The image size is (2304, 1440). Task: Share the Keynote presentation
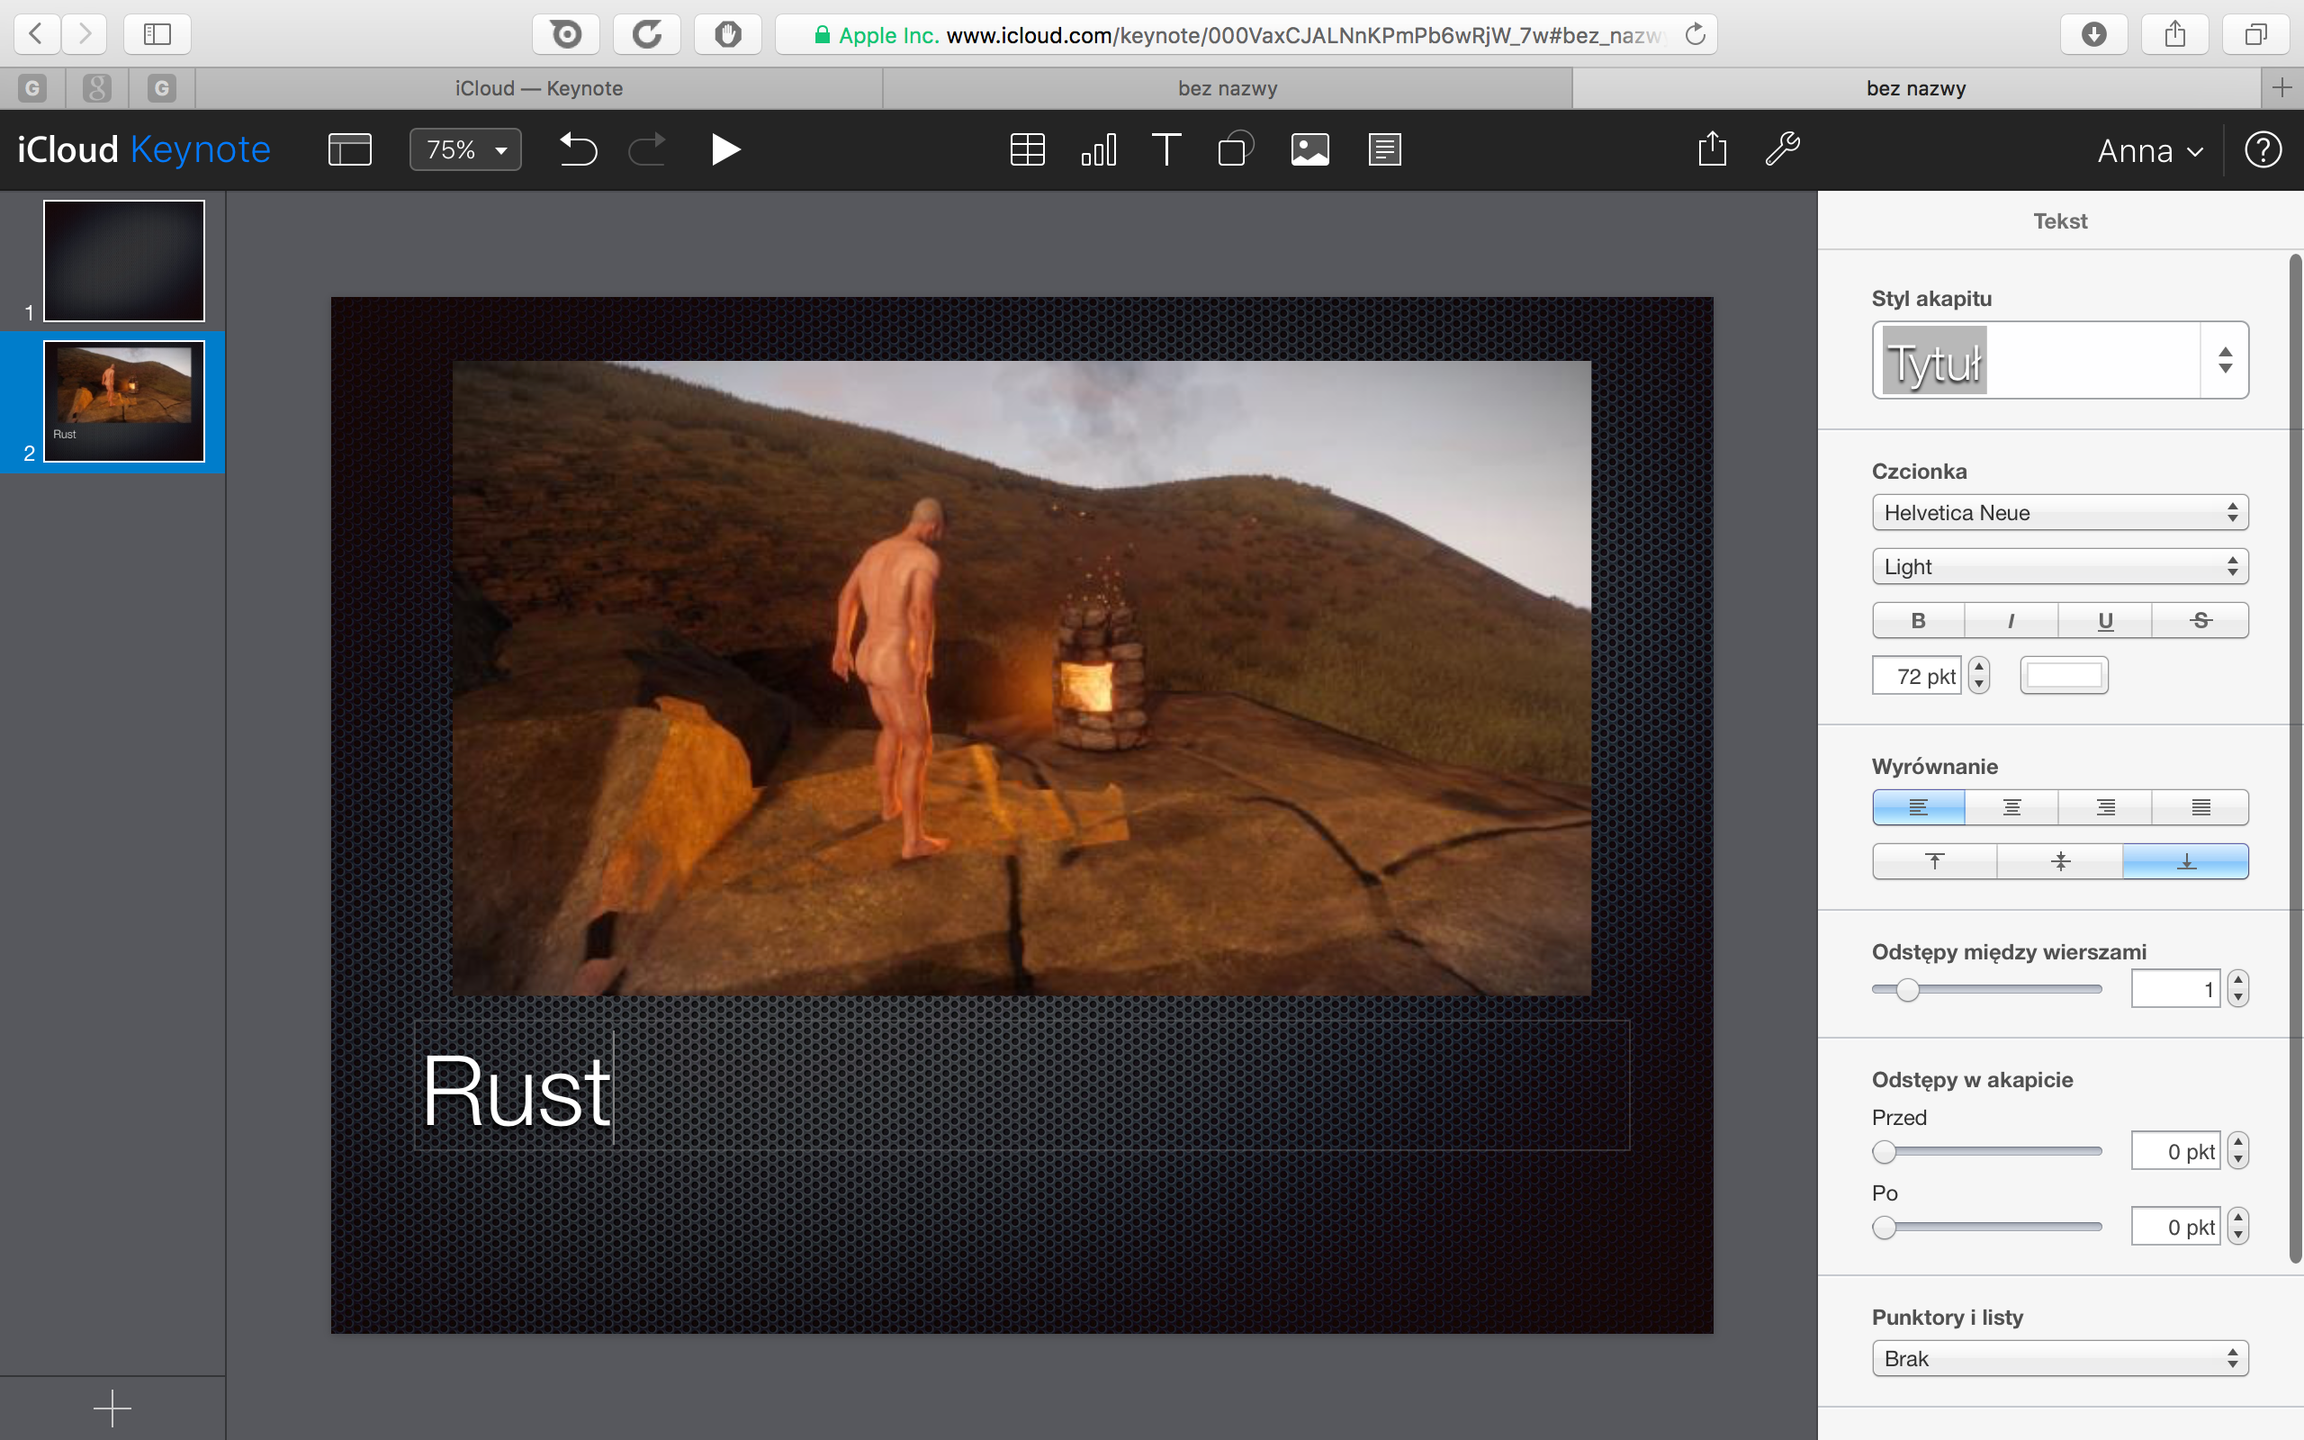tap(1712, 149)
